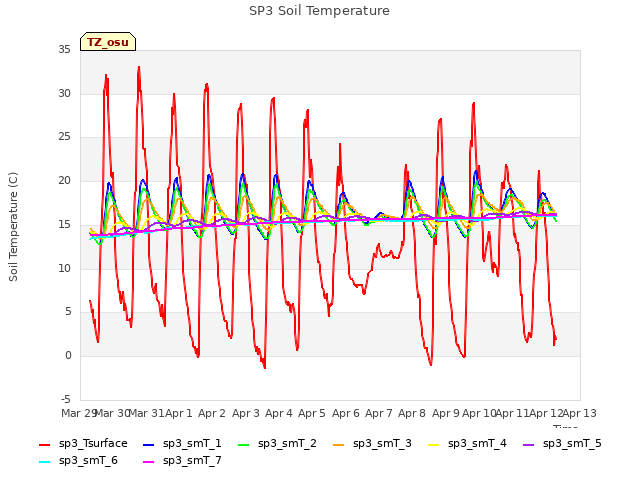Click the orange sp3_smT_3 legend swatch

tap(339, 444)
